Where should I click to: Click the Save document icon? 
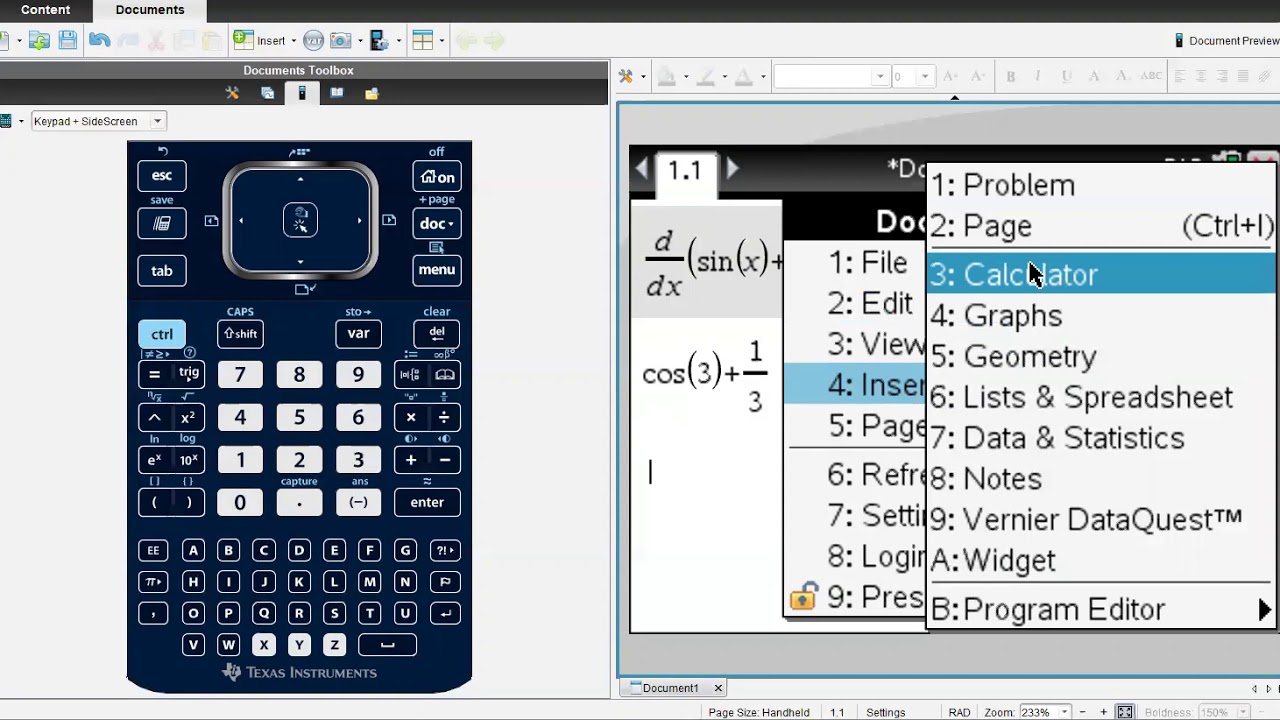(67, 41)
